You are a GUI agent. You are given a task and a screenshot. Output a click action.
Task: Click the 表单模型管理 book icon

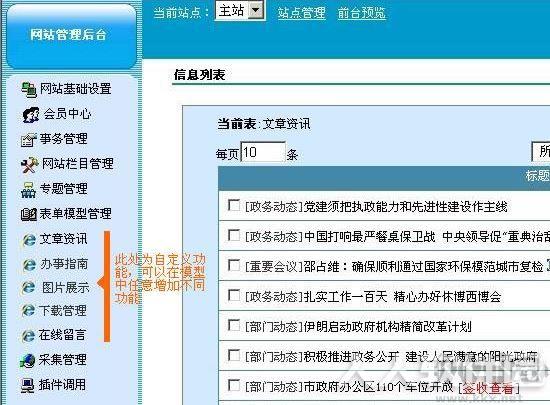click(29, 214)
